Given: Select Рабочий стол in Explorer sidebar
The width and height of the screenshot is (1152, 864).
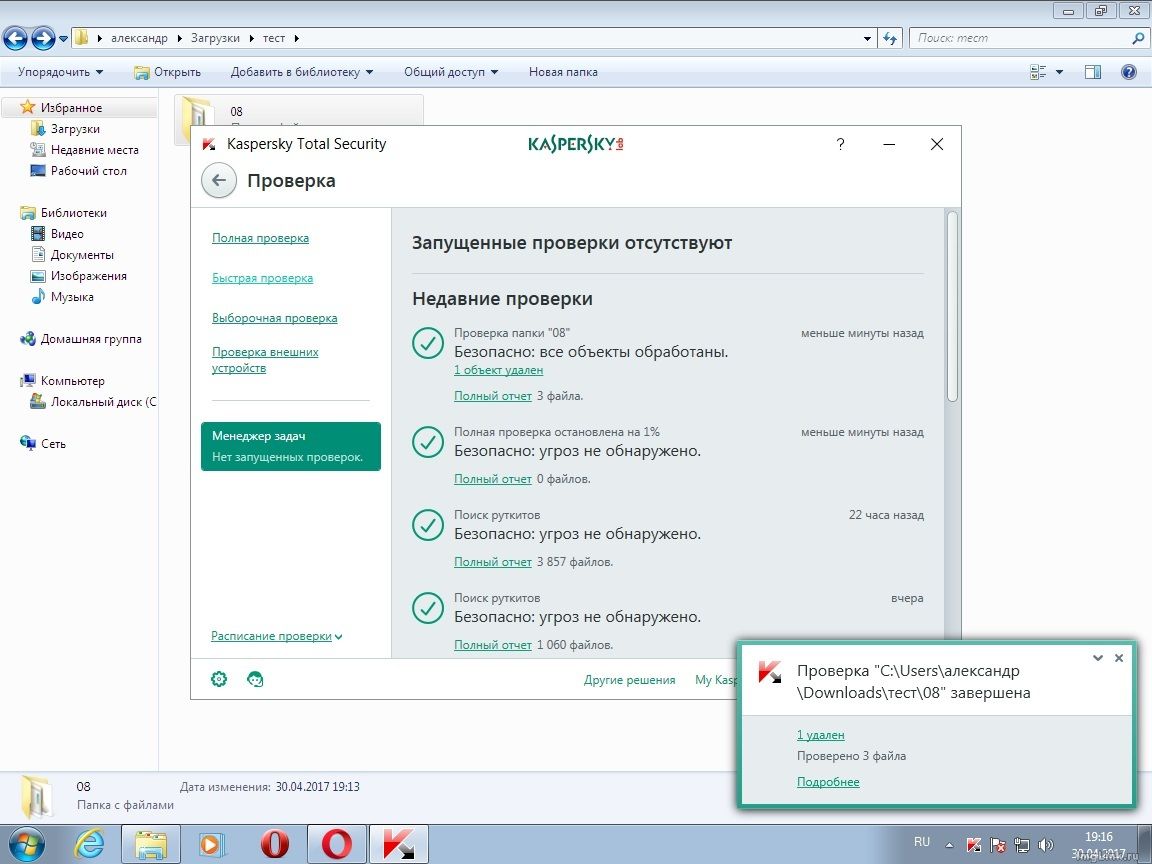Looking at the screenshot, I should [x=88, y=170].
